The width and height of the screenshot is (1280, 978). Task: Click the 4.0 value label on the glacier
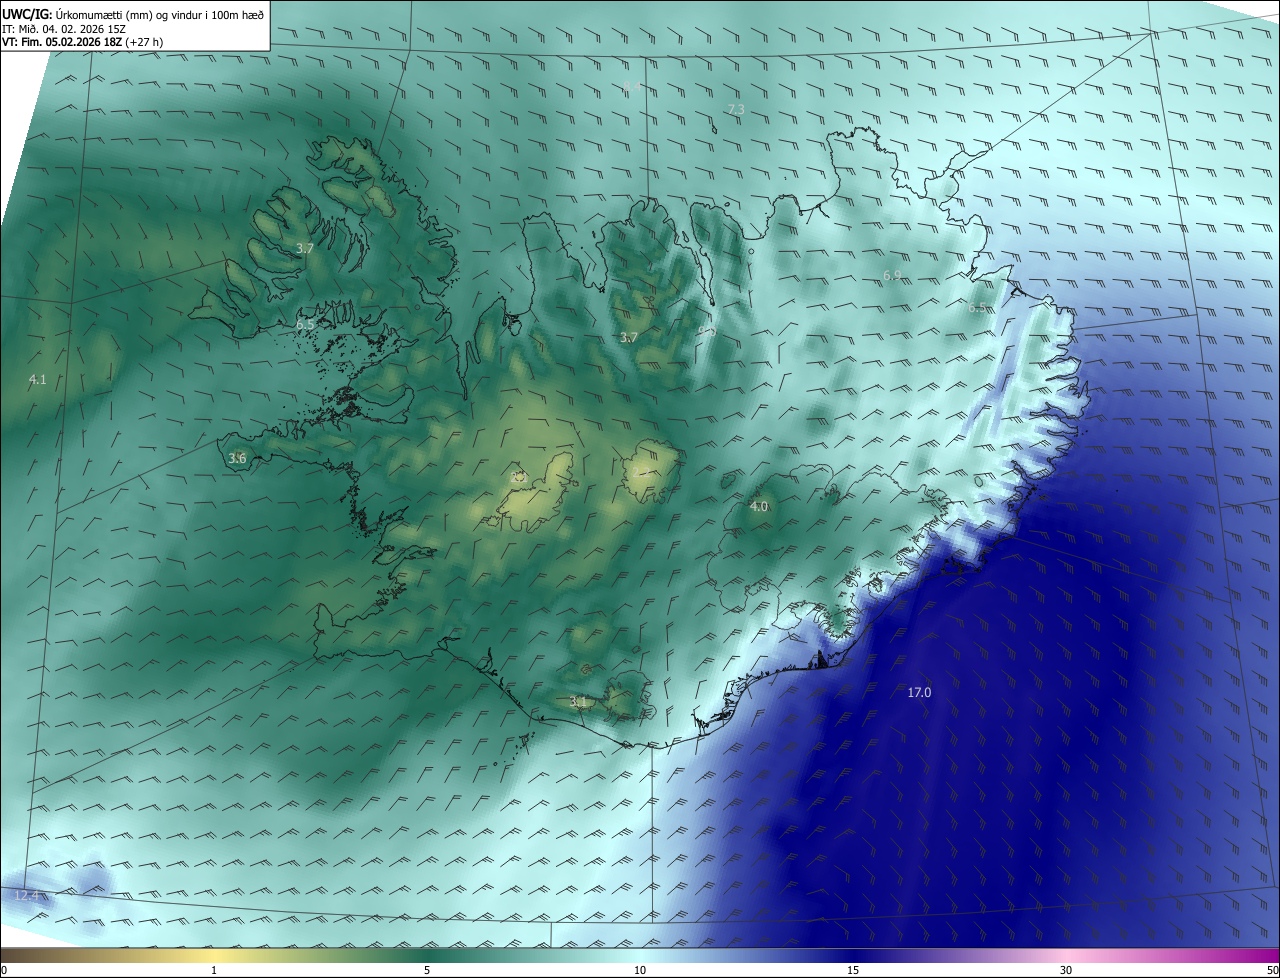[759, 506]
